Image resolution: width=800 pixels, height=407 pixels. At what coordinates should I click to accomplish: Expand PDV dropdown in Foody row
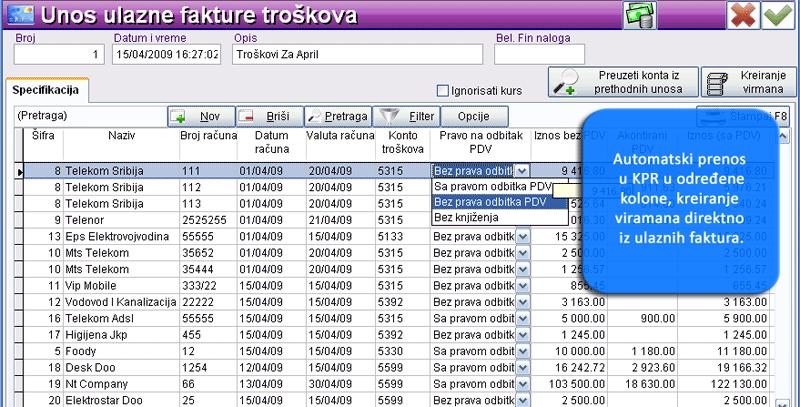click(522, 351)
